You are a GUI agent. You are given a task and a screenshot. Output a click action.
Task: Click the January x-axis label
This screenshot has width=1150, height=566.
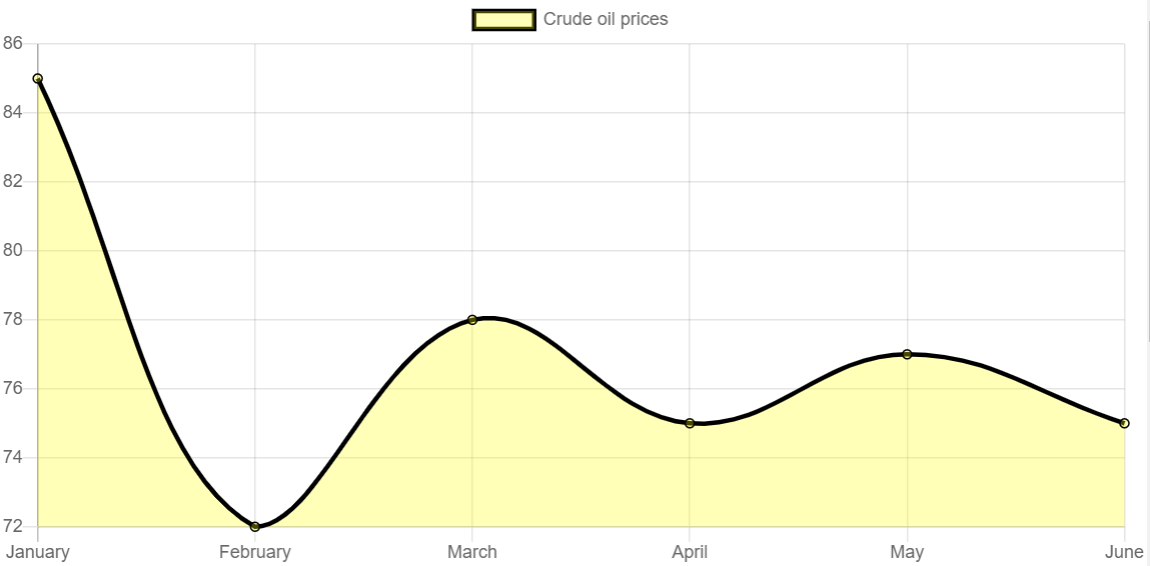tap(37, 552)
